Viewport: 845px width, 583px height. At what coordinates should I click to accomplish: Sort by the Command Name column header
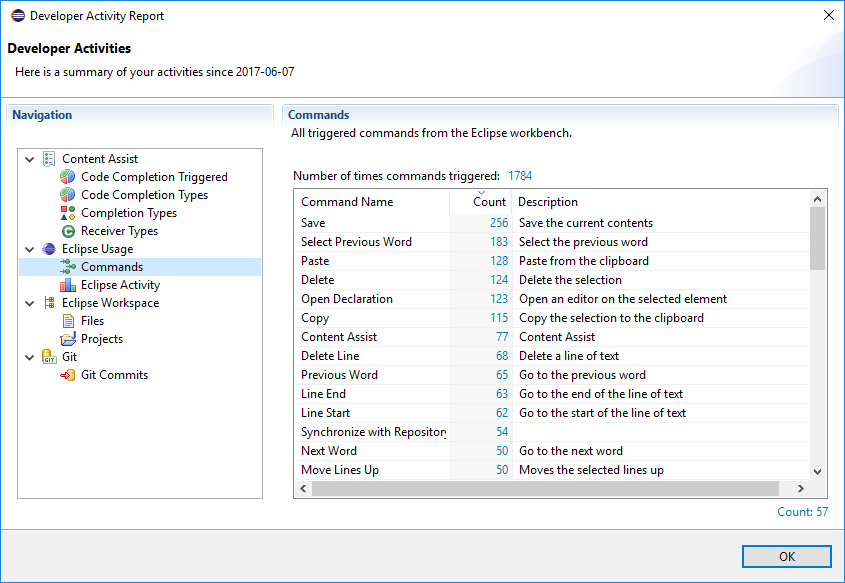coord(372,202)
